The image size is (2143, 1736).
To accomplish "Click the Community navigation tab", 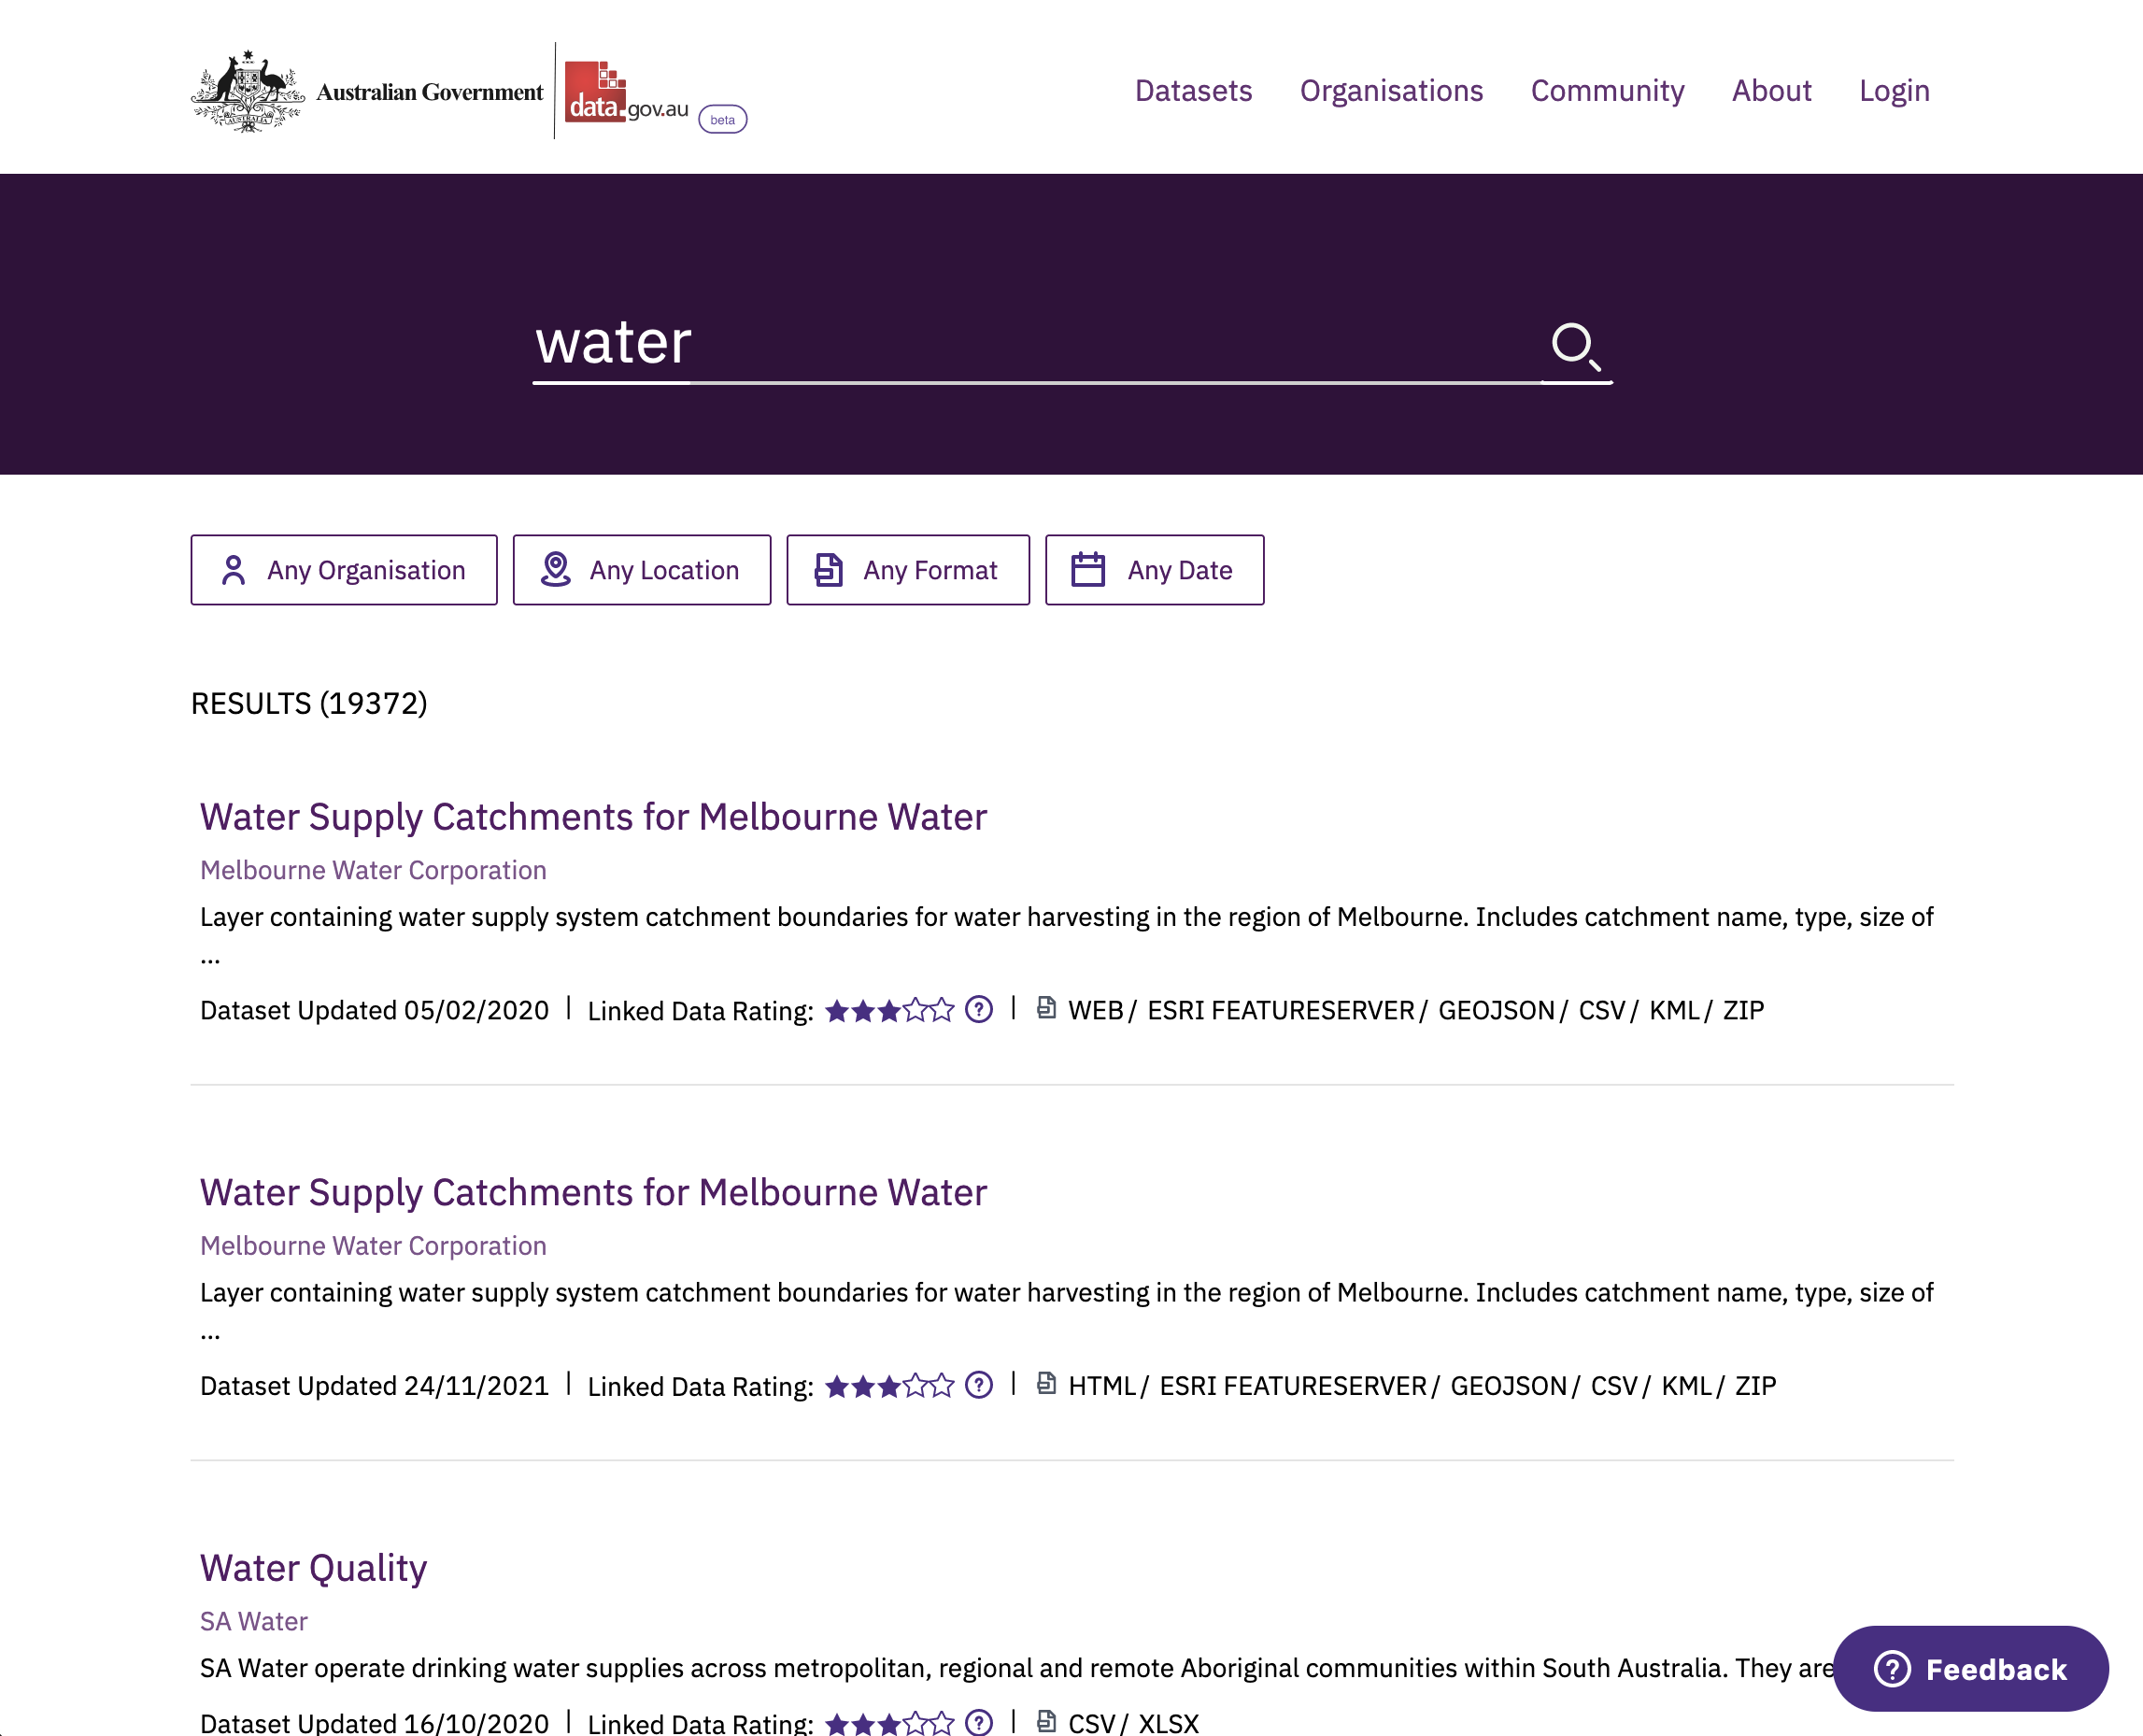I will pyautogui.click(x=1607, y=91).
